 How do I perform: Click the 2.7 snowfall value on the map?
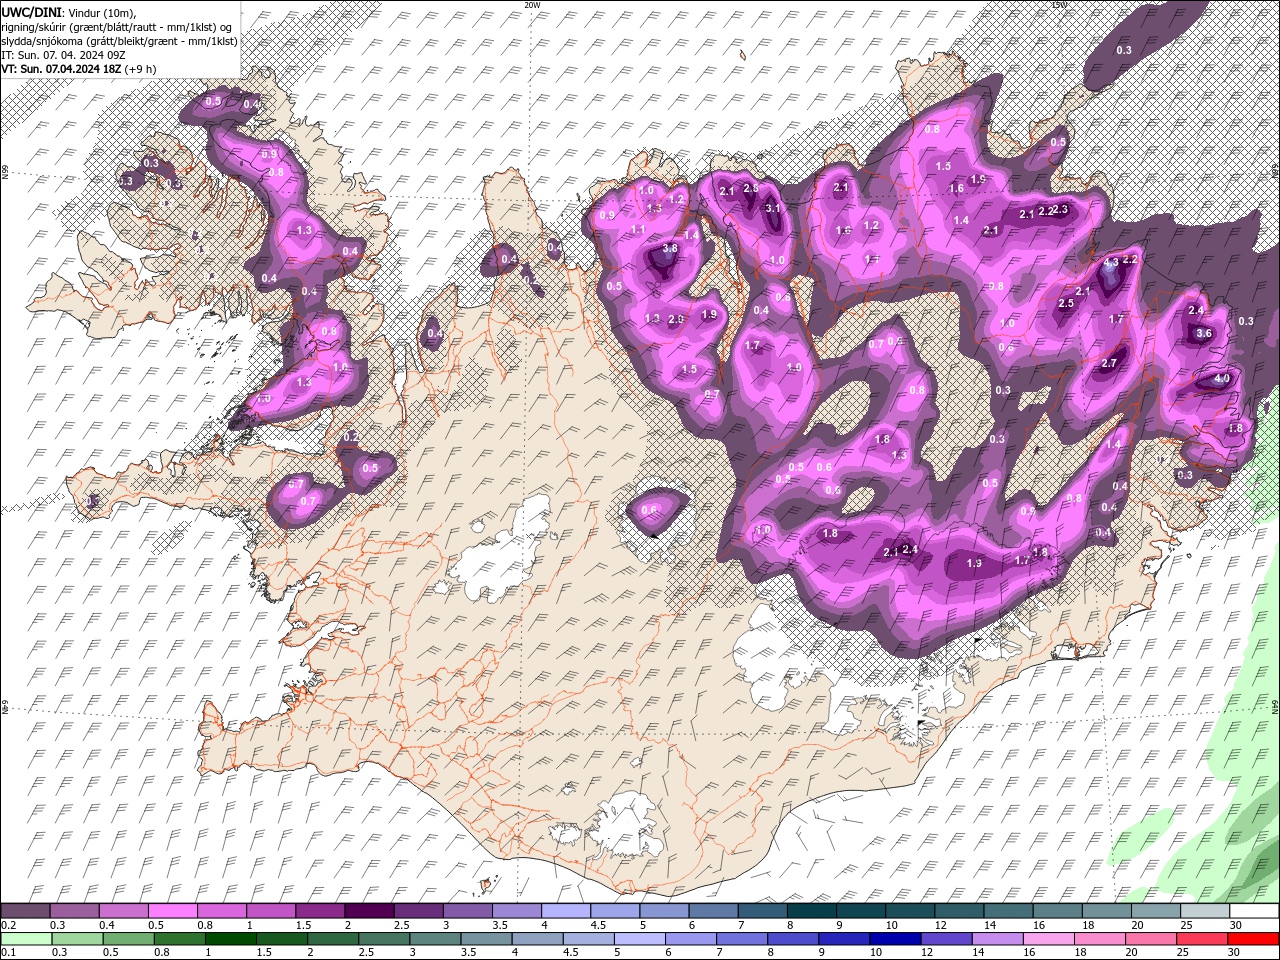click(x=1109, y=363)
